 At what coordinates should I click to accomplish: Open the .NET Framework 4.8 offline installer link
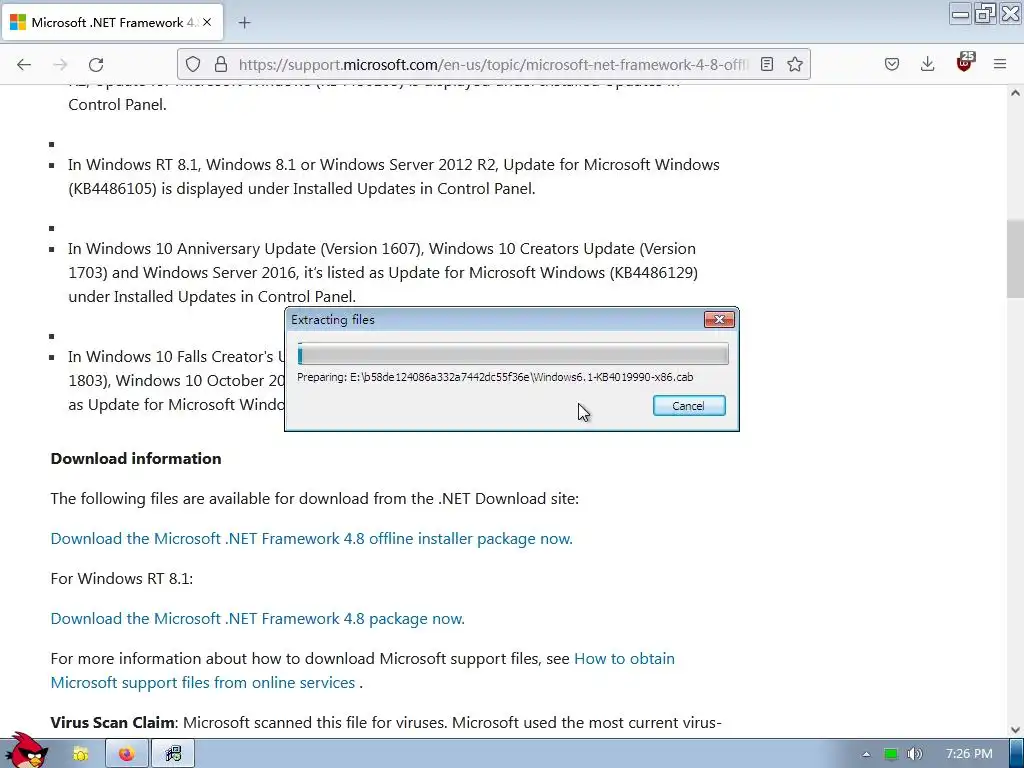[x=312, y=539]
